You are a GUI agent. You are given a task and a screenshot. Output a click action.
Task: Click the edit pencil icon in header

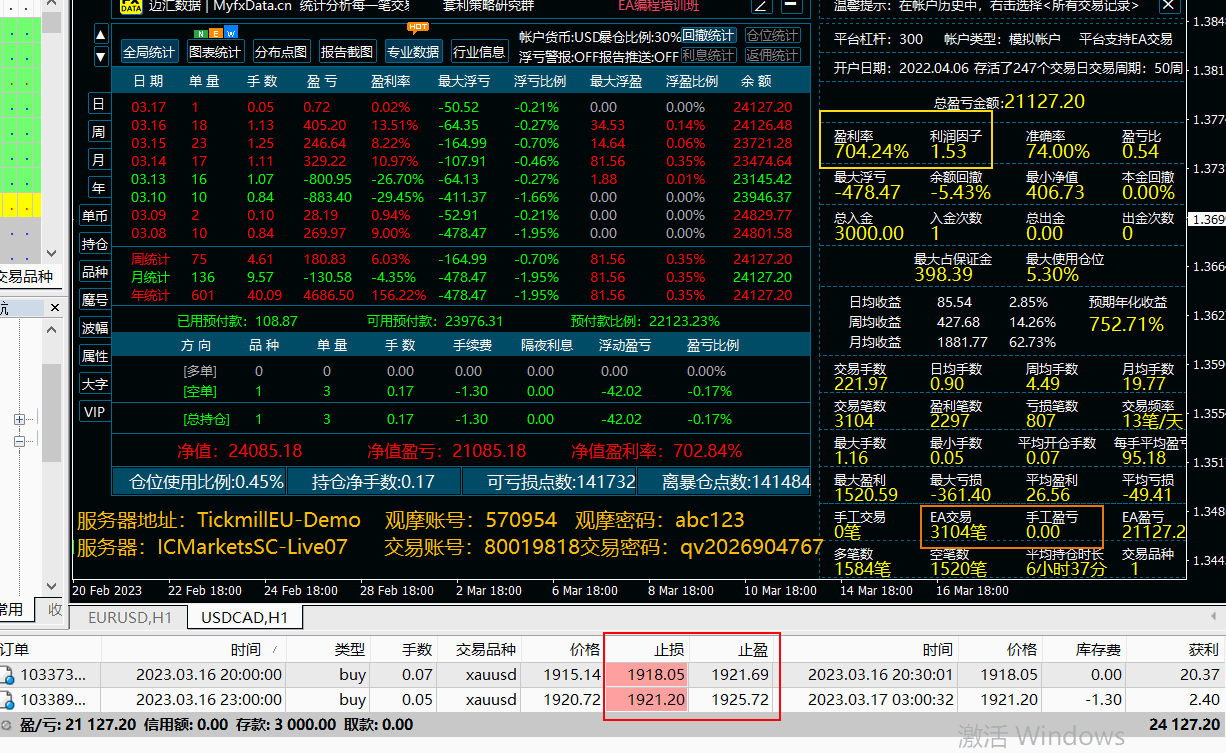762,6
